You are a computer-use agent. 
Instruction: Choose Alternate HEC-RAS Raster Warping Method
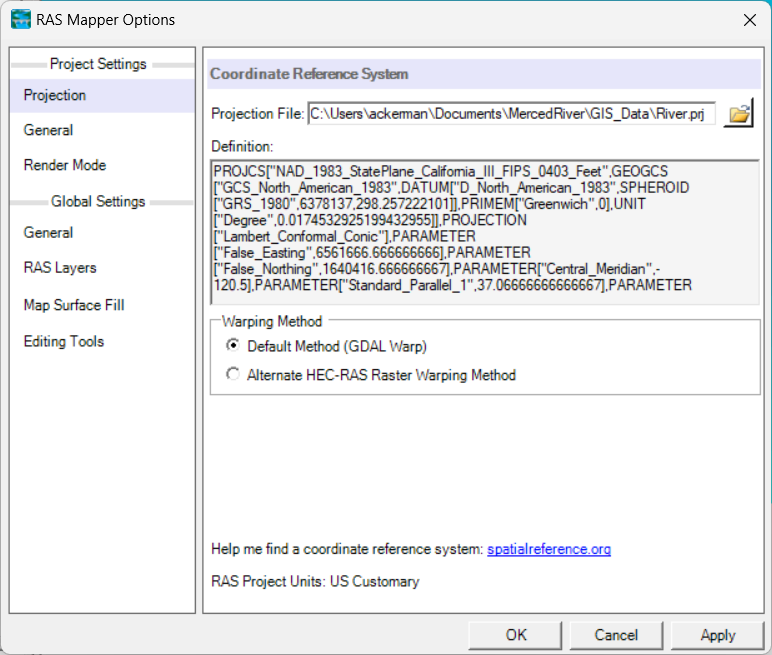coord(234,376)
